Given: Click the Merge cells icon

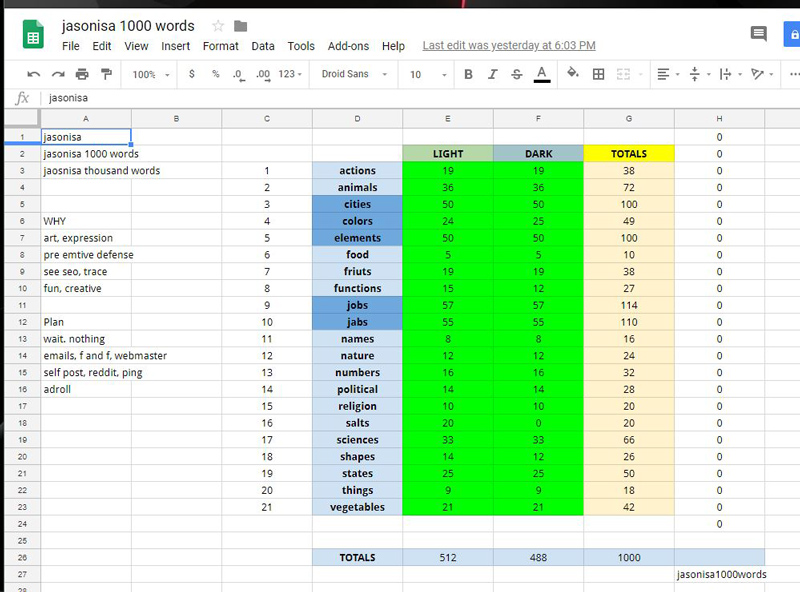Looking at the screenshot, I should click(623, 75).
